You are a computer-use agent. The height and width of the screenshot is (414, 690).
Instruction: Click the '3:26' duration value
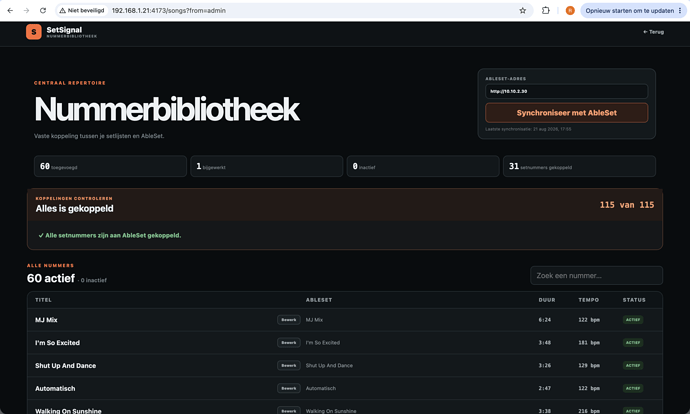point(545,366)
